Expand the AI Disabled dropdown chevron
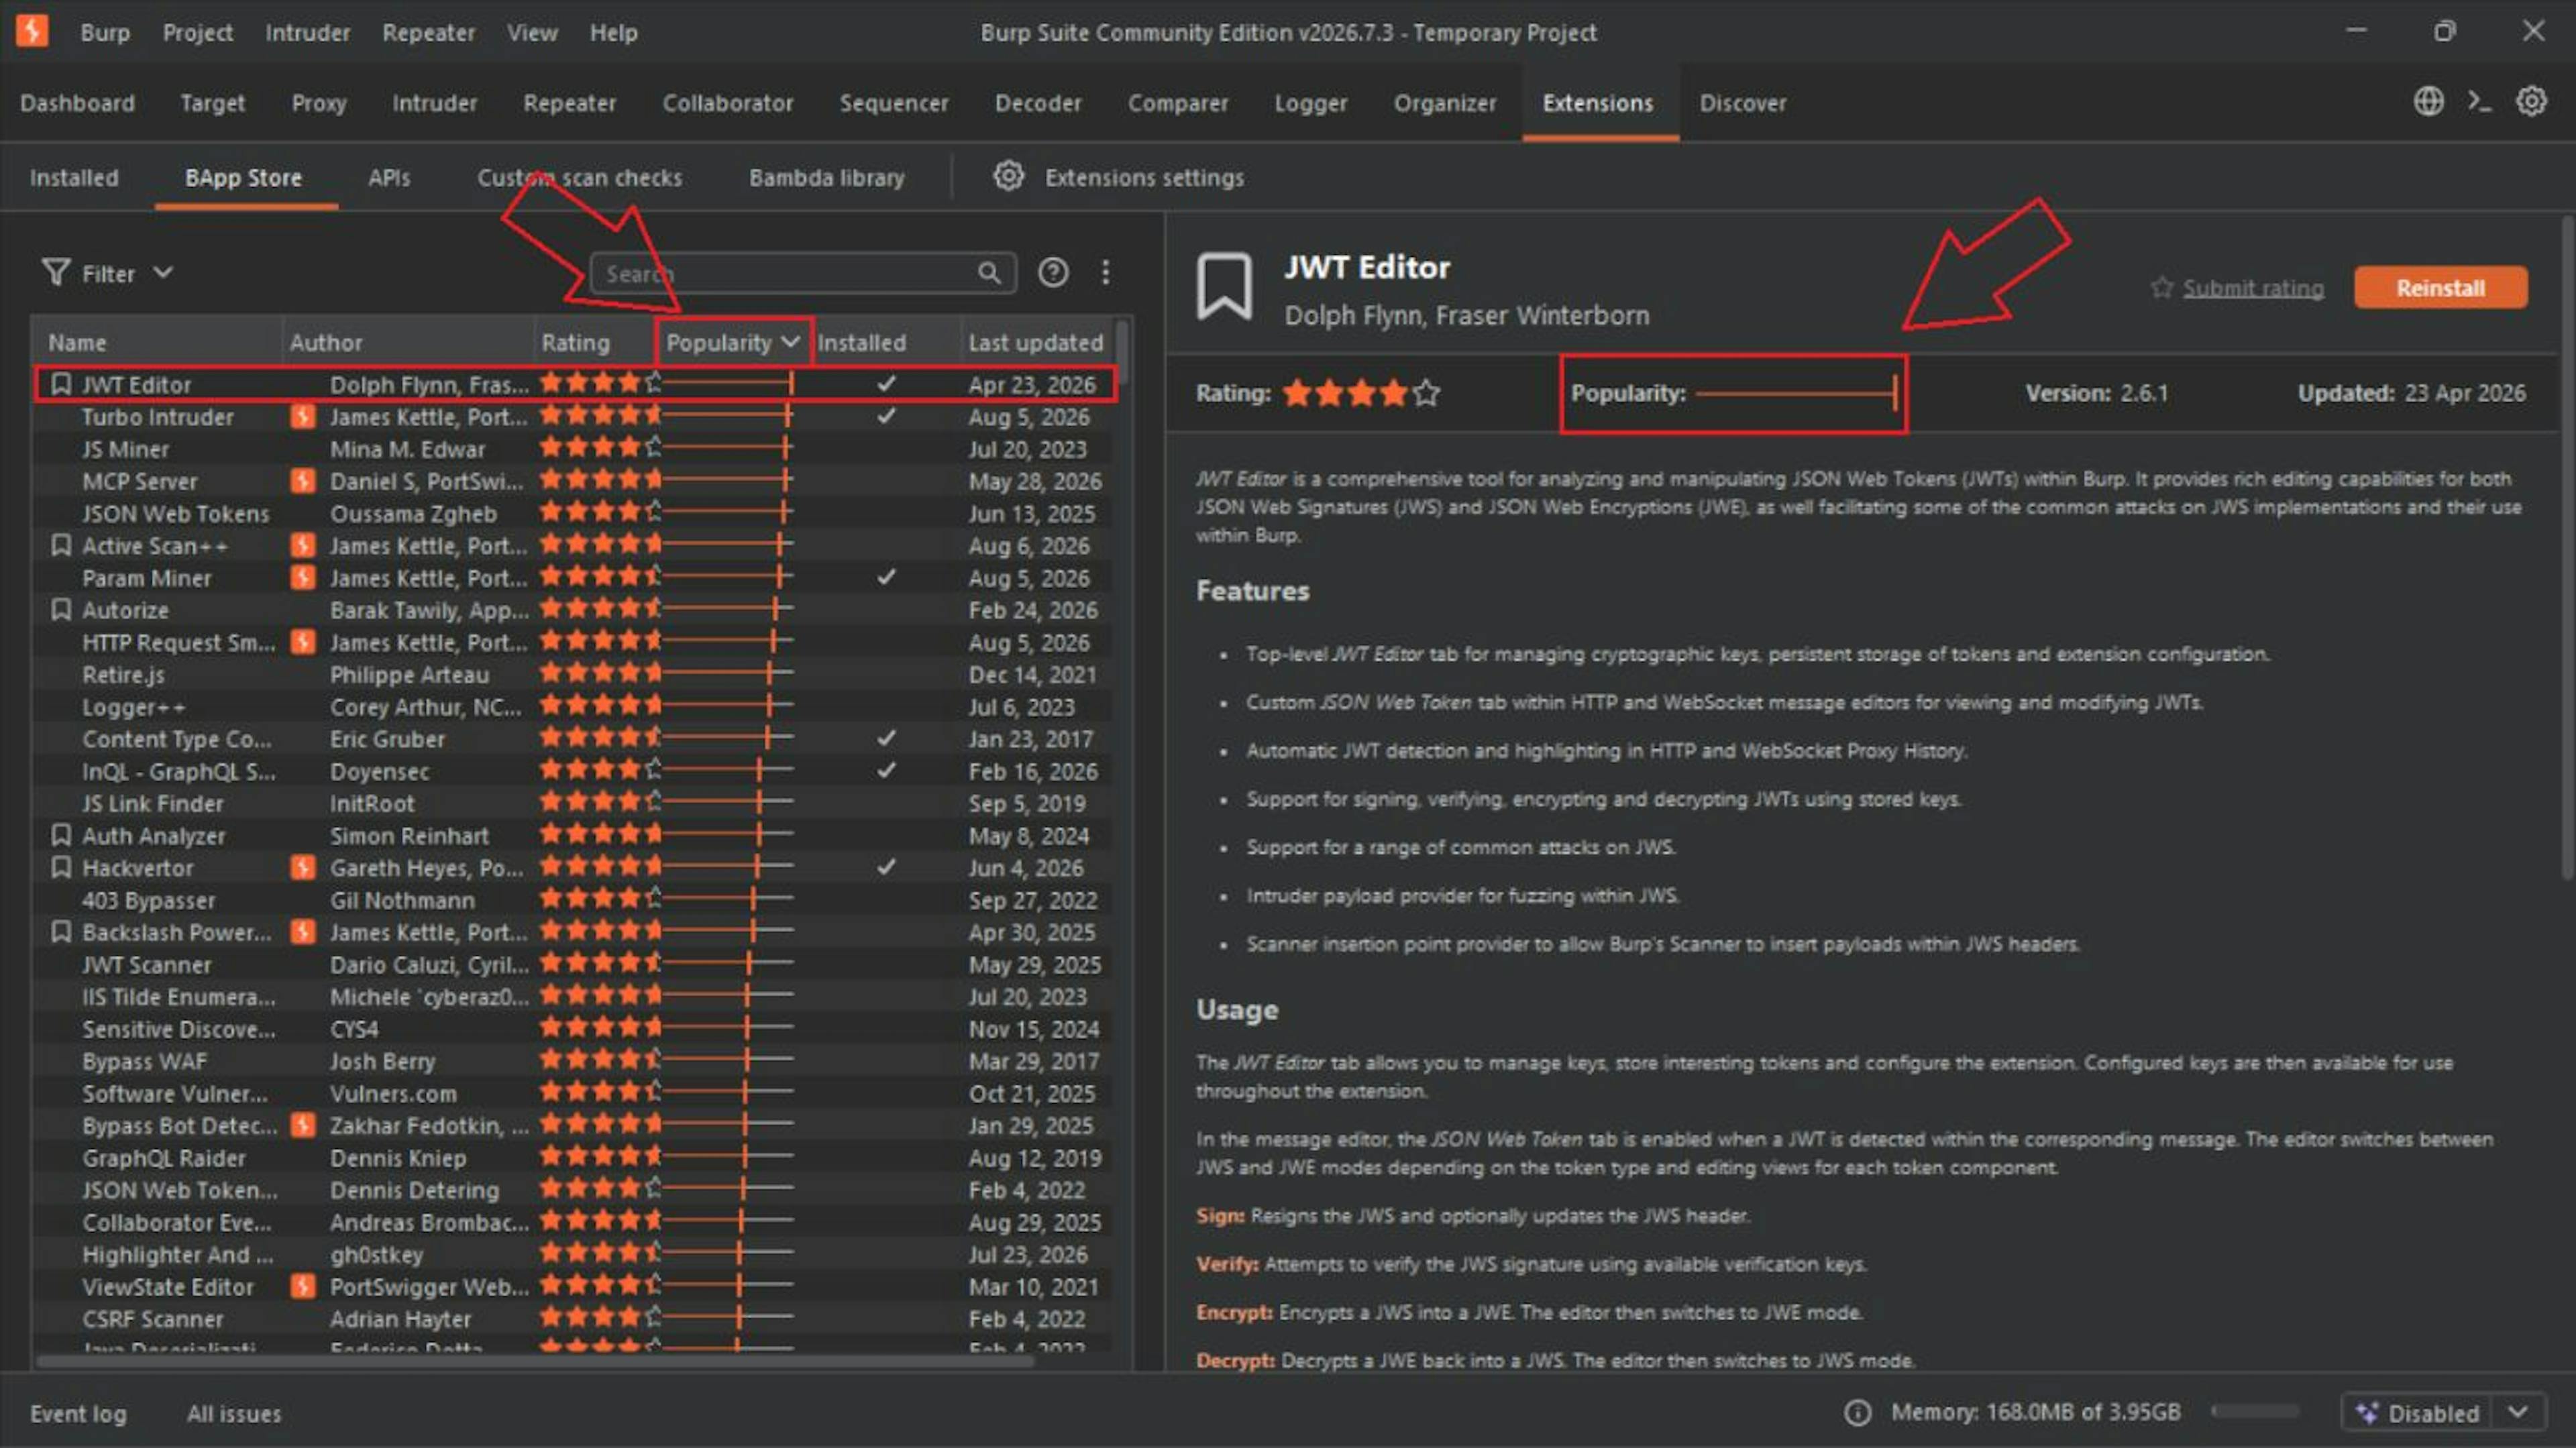This screenshot has height=1448, width=2576. click(2518, 1412)
